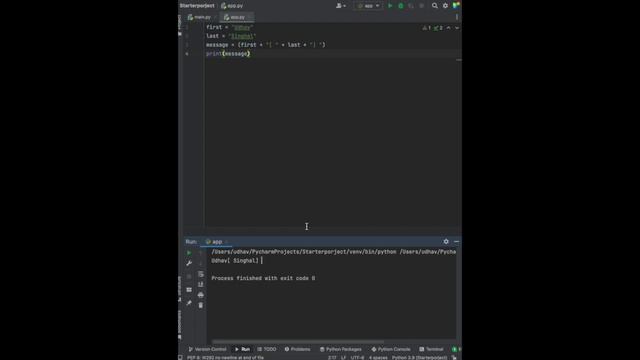The height and width of the screenshot is (360, 640).
Task: Open the Python Console tool window
Action: [391, 349]
